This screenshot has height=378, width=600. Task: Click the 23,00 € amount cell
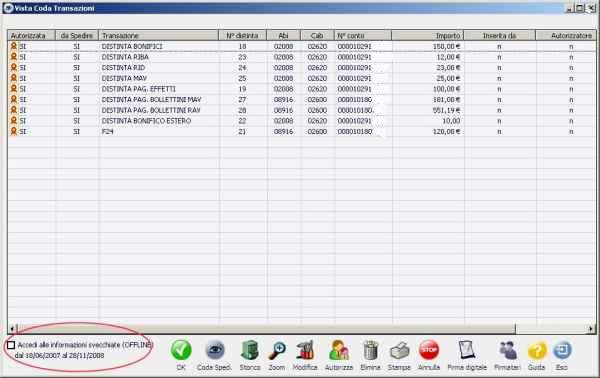pos(448,68)
